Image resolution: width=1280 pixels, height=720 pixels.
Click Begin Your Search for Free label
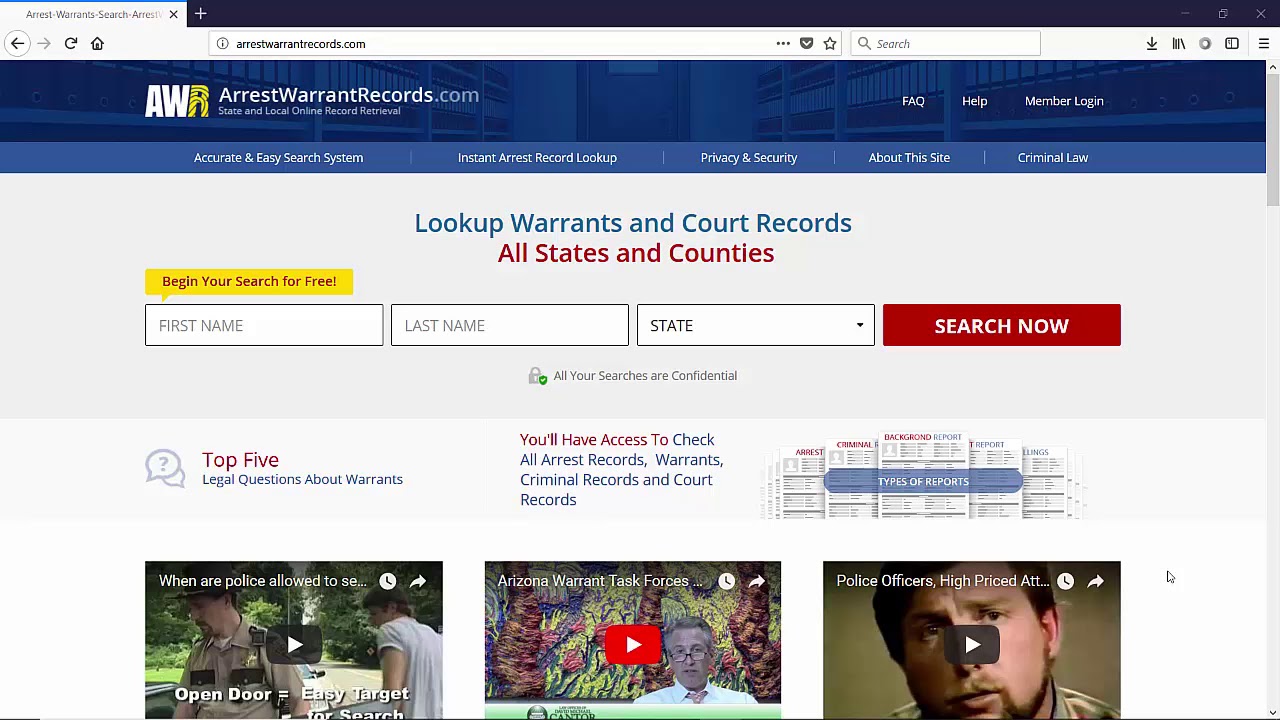pyautogui.click(x=249, y=282)
